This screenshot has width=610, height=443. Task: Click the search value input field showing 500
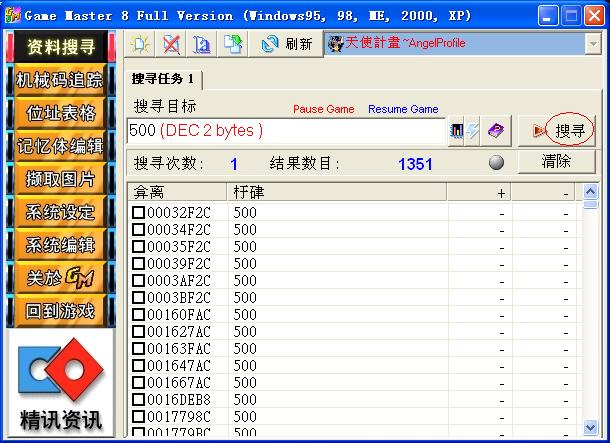coord(285,131)
